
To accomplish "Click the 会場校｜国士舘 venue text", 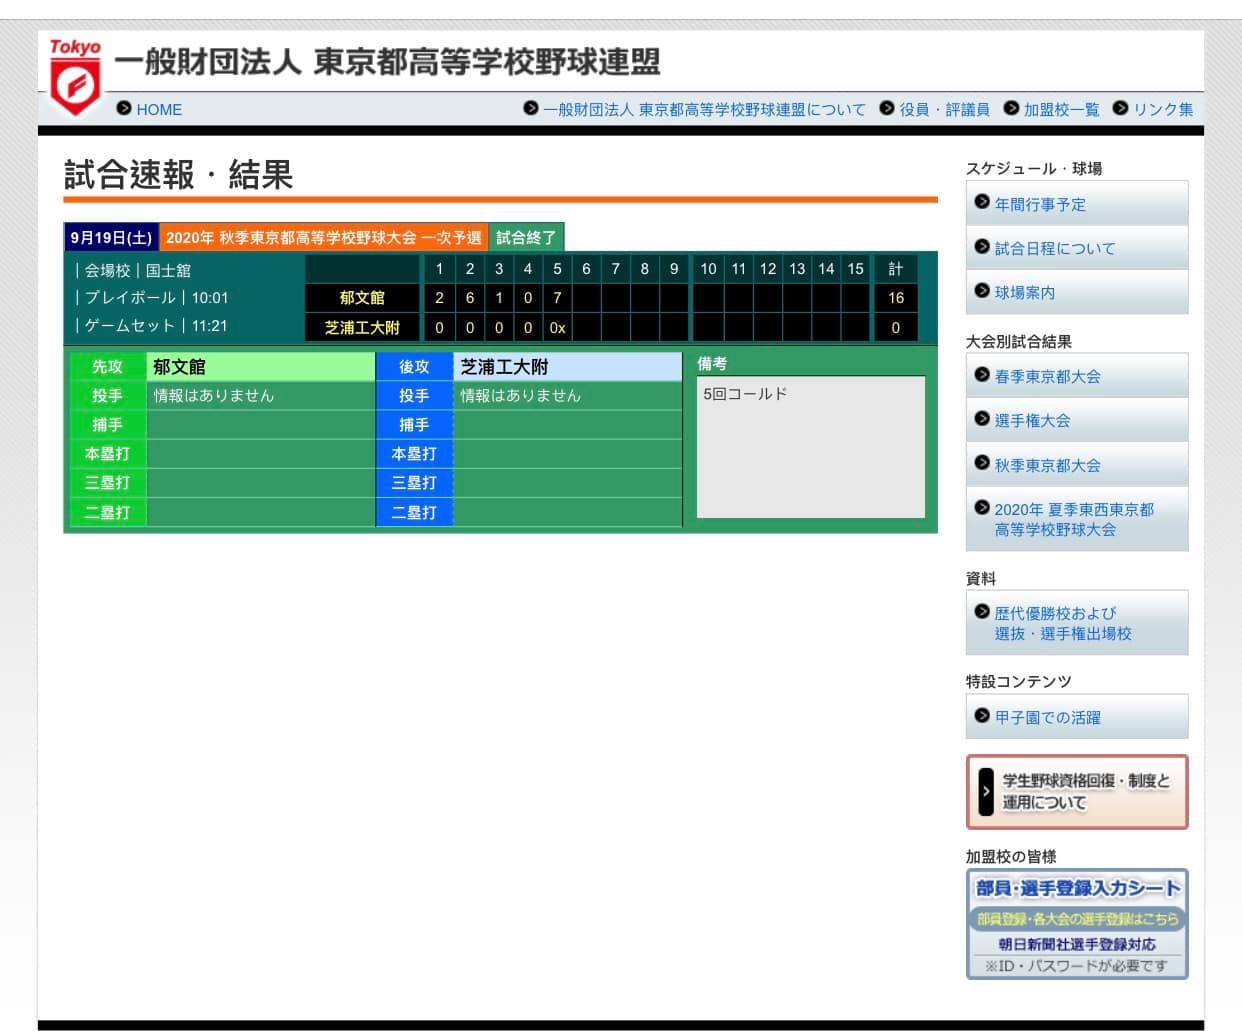I will click(x=133, y=270).
